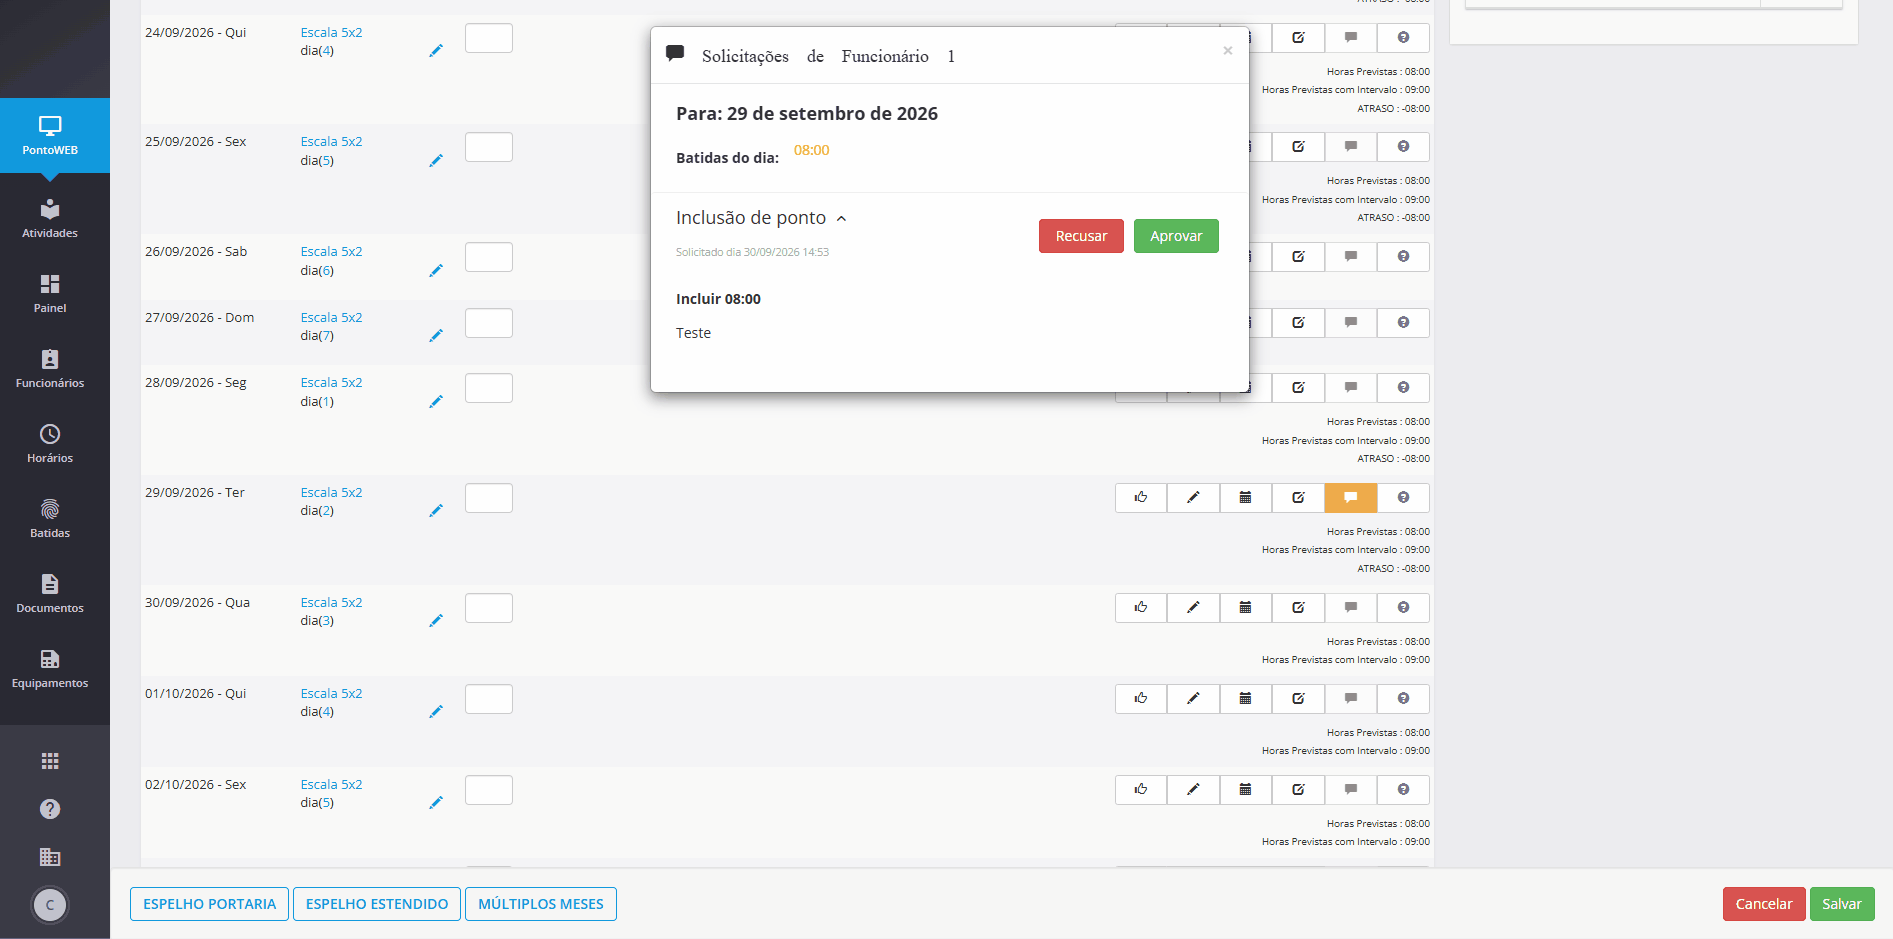
Task: Click thumbs-up icon for 29/09/2026 row
Action: (1141, 498)
